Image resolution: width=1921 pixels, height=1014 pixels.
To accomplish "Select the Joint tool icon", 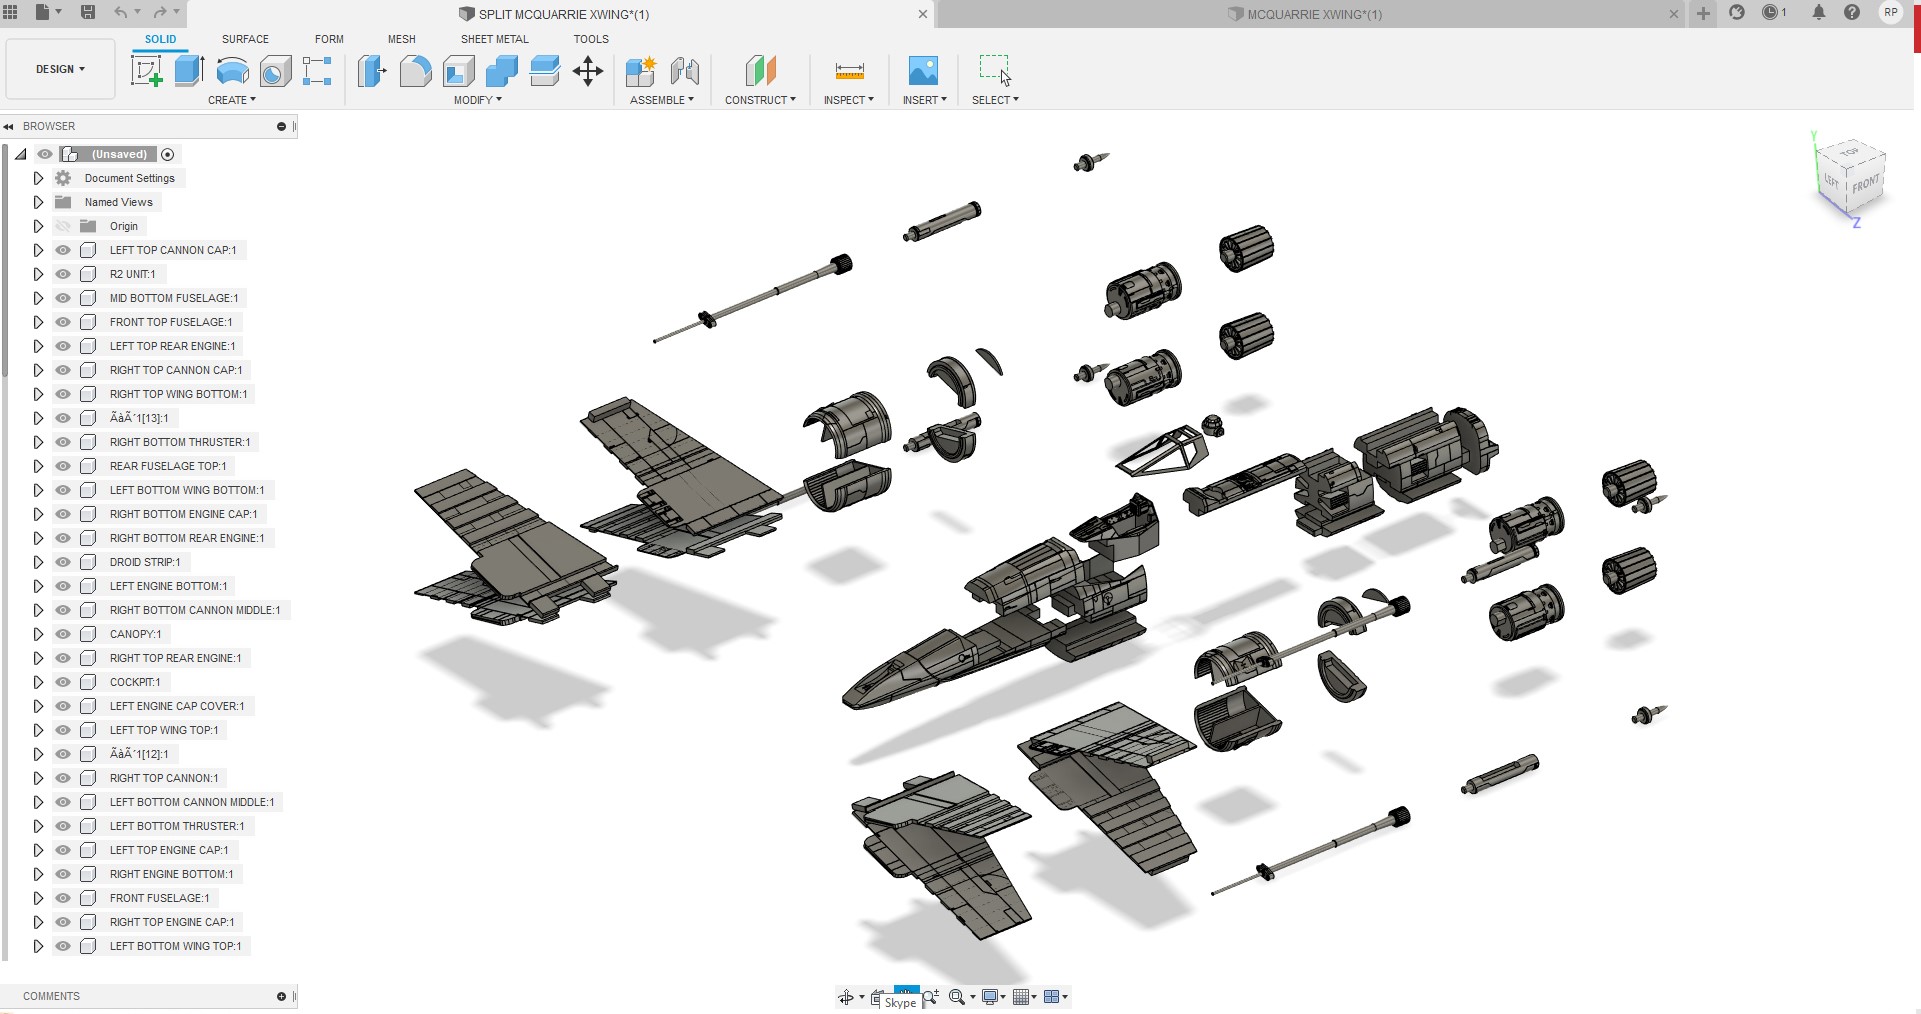I will pos(685,71).
